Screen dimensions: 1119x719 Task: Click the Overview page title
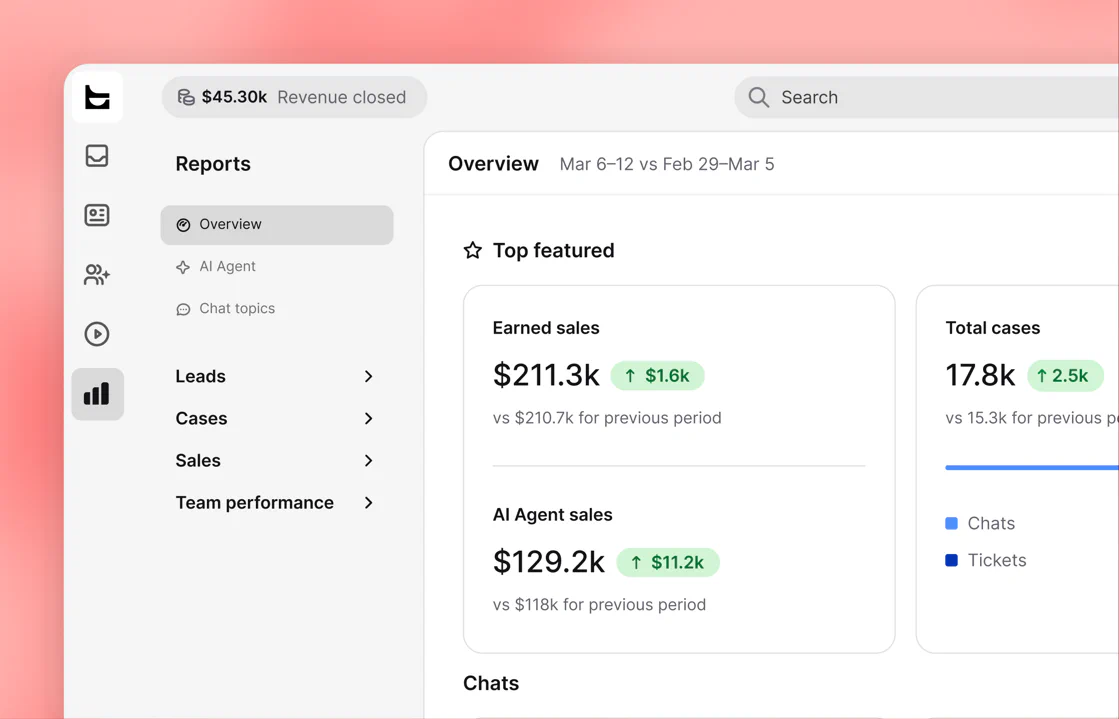tap(493, 164)
